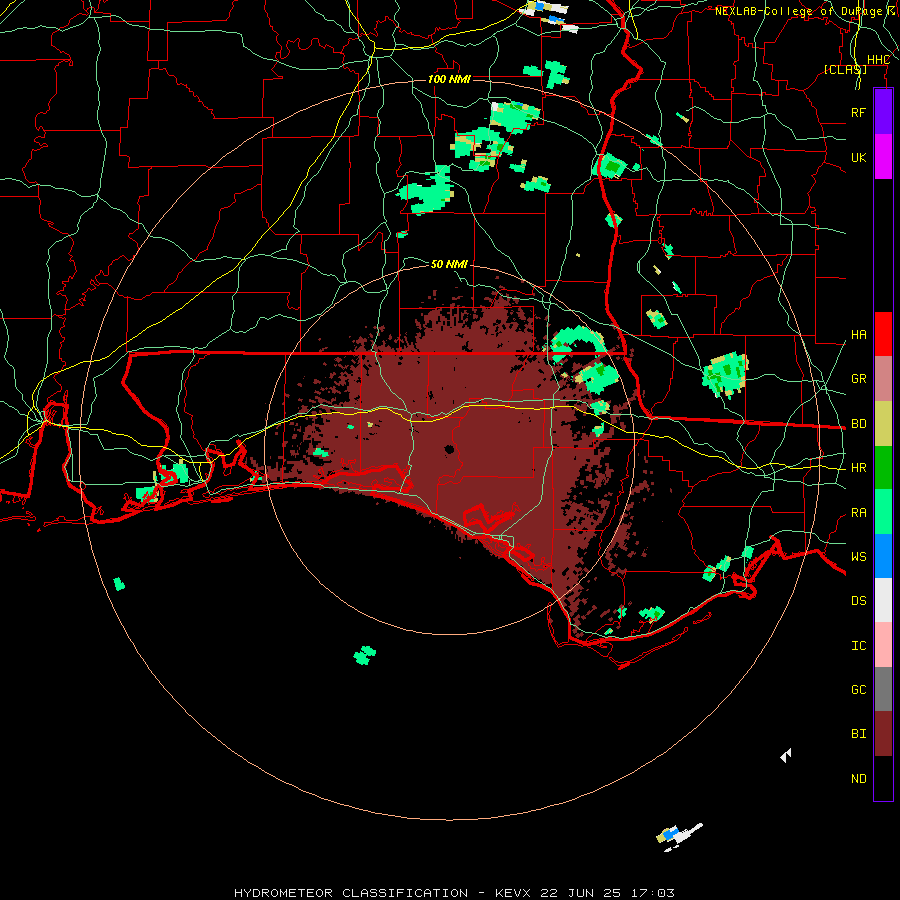
Task: Select the white DS legend swatch
Action: click(x=883, y=600)
